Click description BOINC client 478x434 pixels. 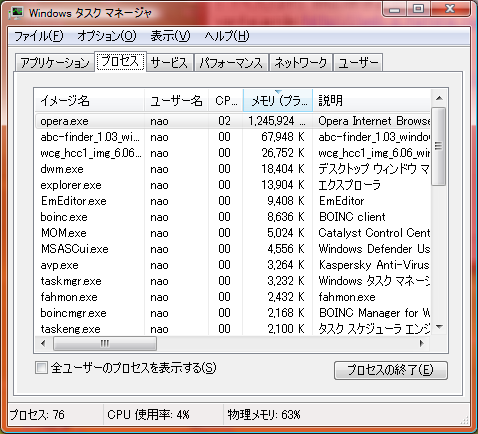tap(352, 217)
